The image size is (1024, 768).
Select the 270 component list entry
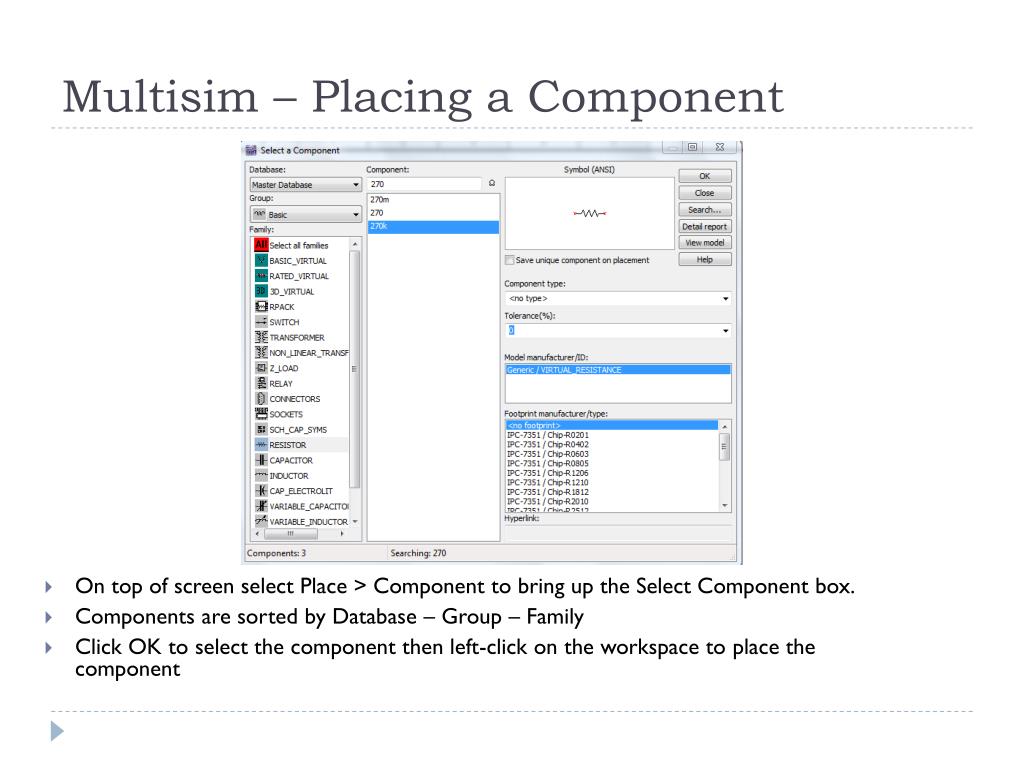tap(433, 213)
